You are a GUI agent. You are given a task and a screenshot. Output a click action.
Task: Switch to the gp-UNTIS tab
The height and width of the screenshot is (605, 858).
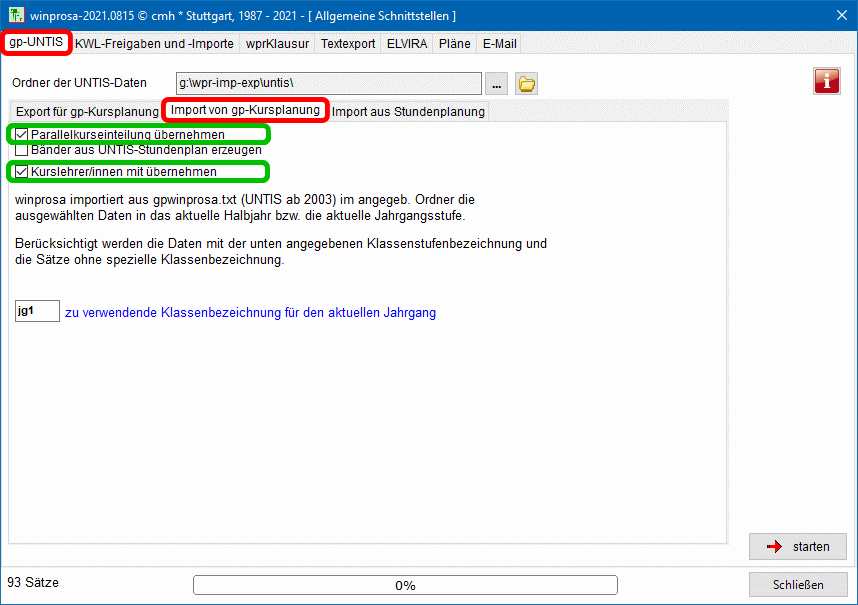pyautogui.click(x=36, y=43)
